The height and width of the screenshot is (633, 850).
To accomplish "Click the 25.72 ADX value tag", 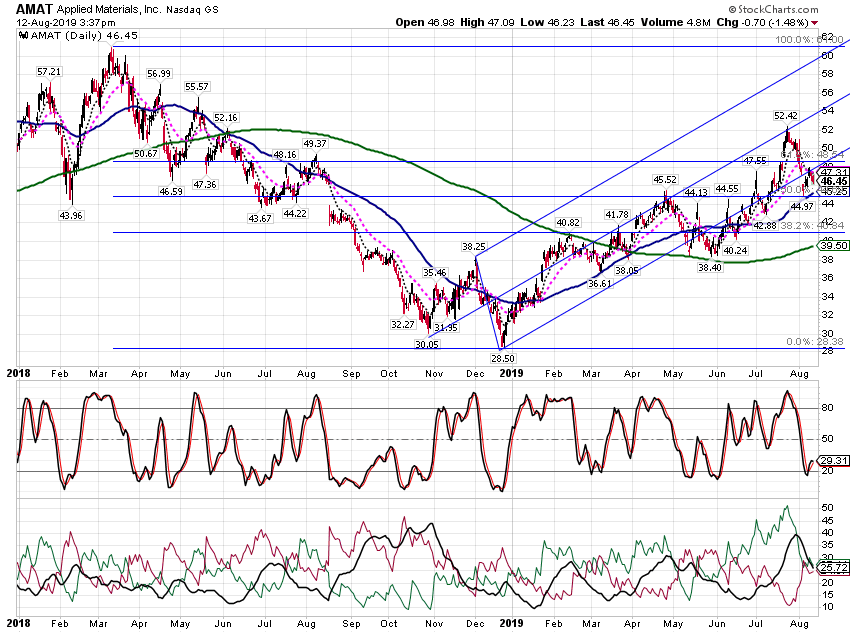I will pyautogui.click(x=834, y=567).
